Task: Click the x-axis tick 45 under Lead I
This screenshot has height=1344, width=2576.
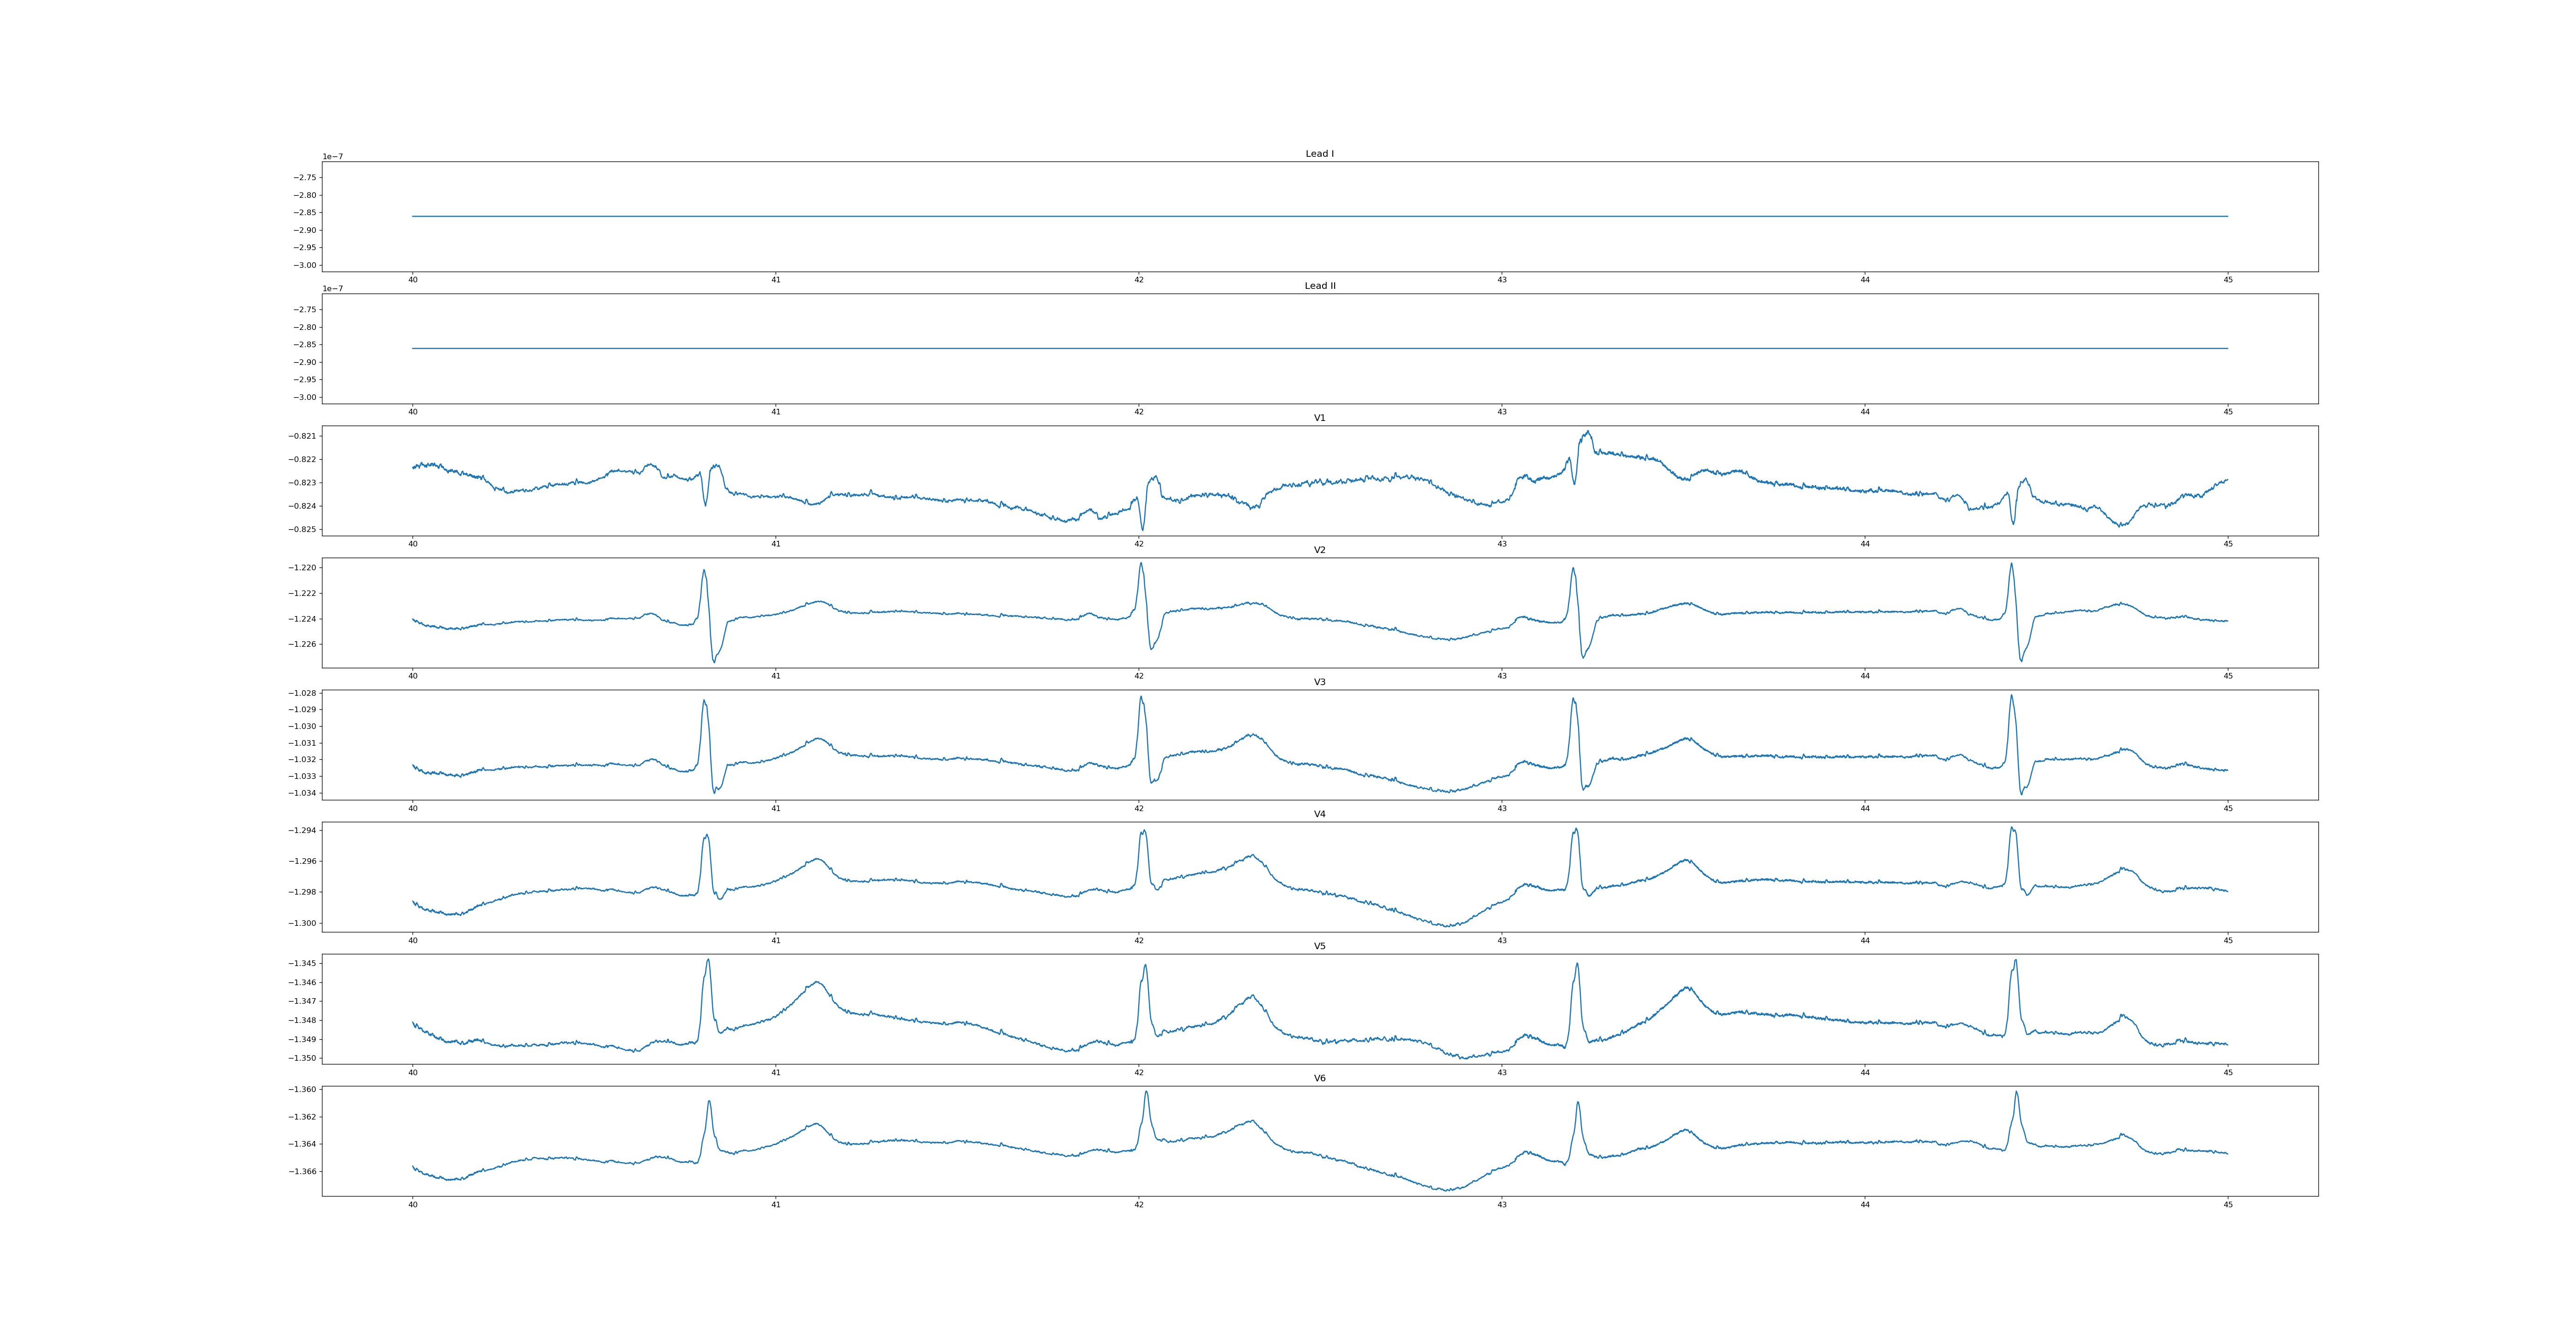Action: coord(2228,280)
